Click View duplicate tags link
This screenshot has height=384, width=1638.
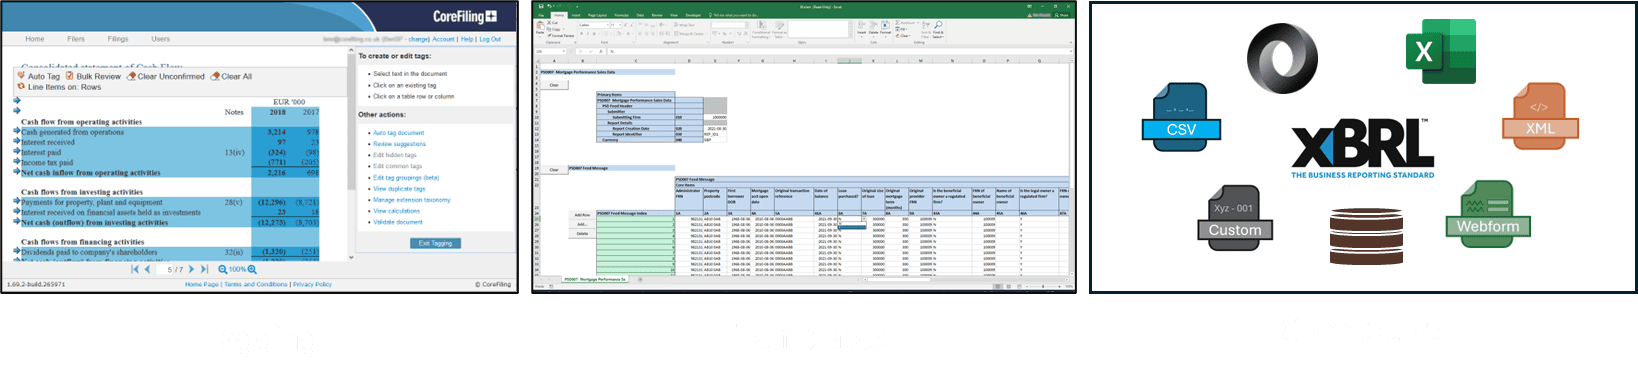tap(399, 189)
